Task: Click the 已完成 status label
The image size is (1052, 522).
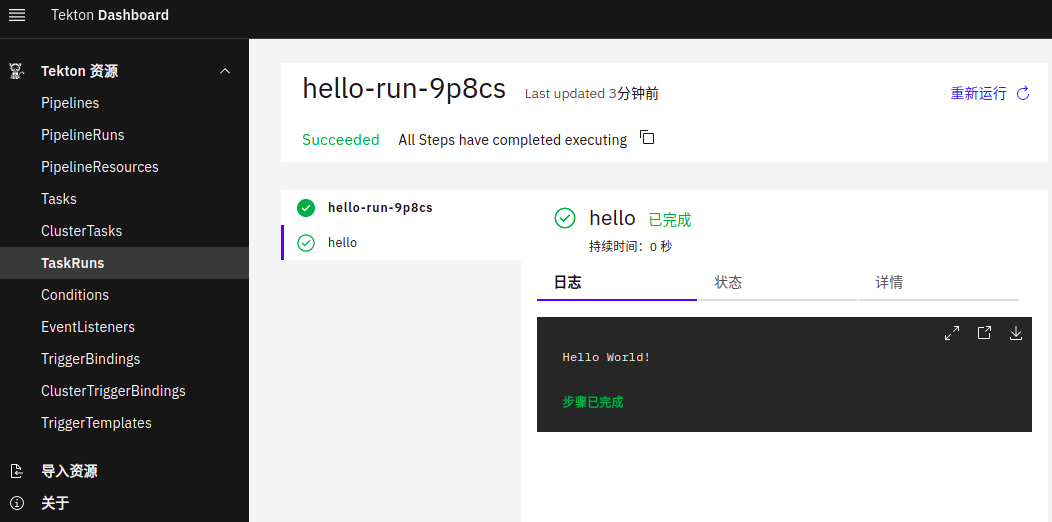Action: coord(670,220)
